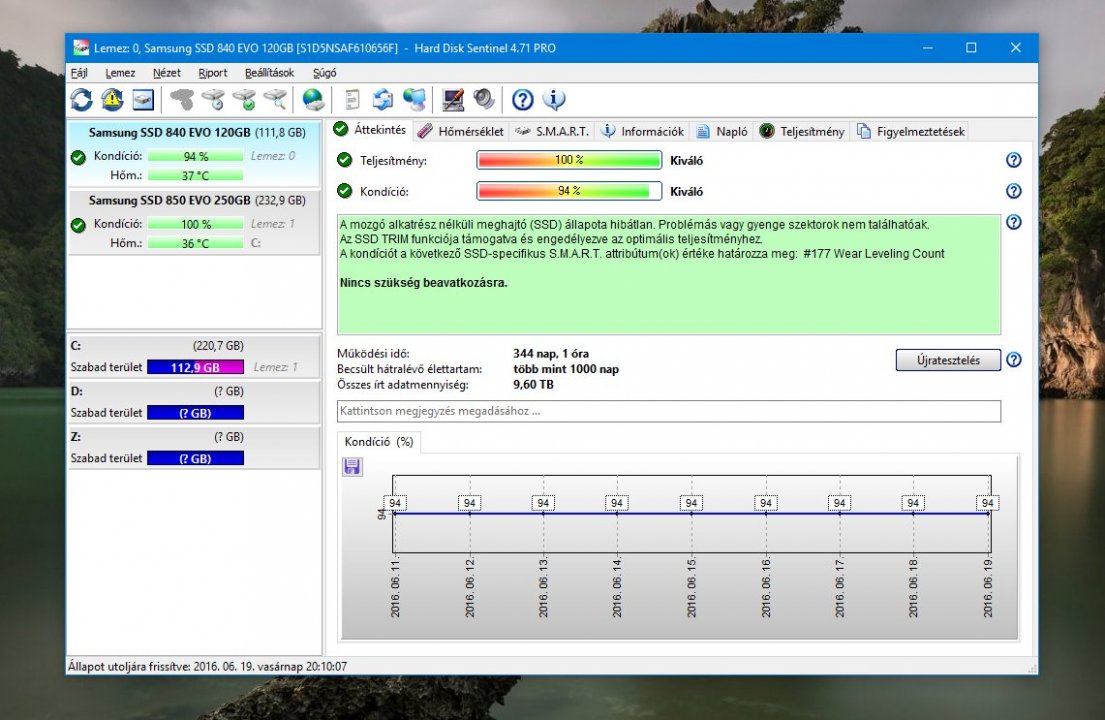Click the help question mark toolbar icon
Viewport: 1105px width, 720px height.
pos(522,99)
